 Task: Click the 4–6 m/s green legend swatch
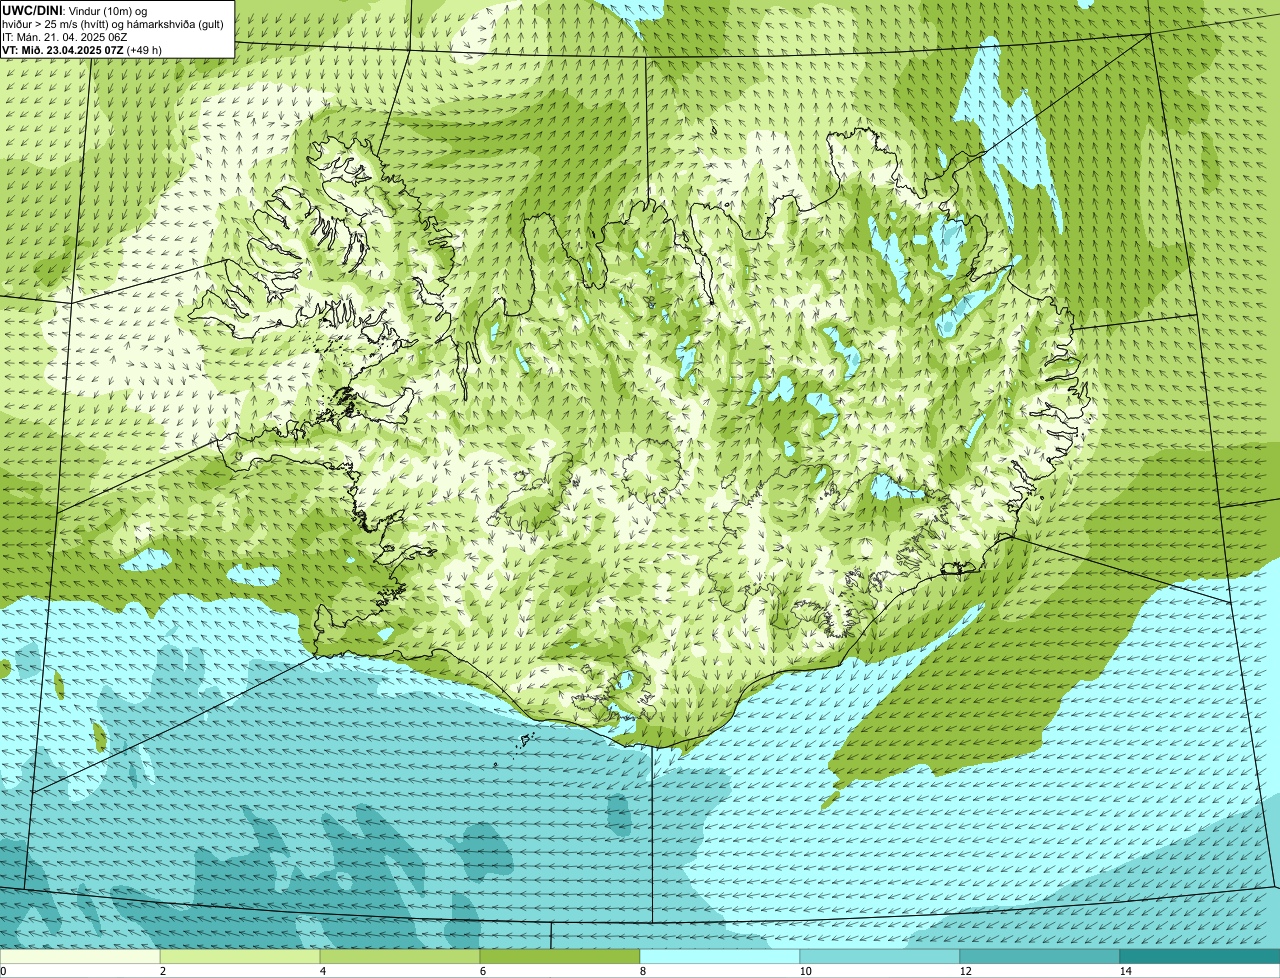pyautogui.click(x=400, y=956)
